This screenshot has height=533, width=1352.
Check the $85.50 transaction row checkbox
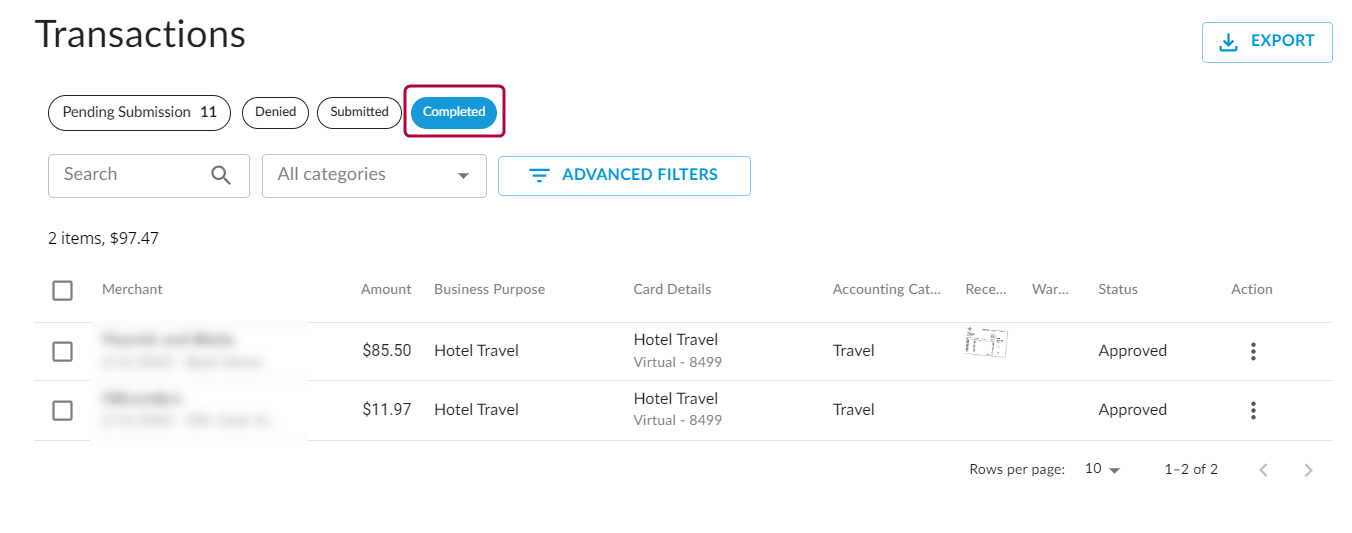62,351
